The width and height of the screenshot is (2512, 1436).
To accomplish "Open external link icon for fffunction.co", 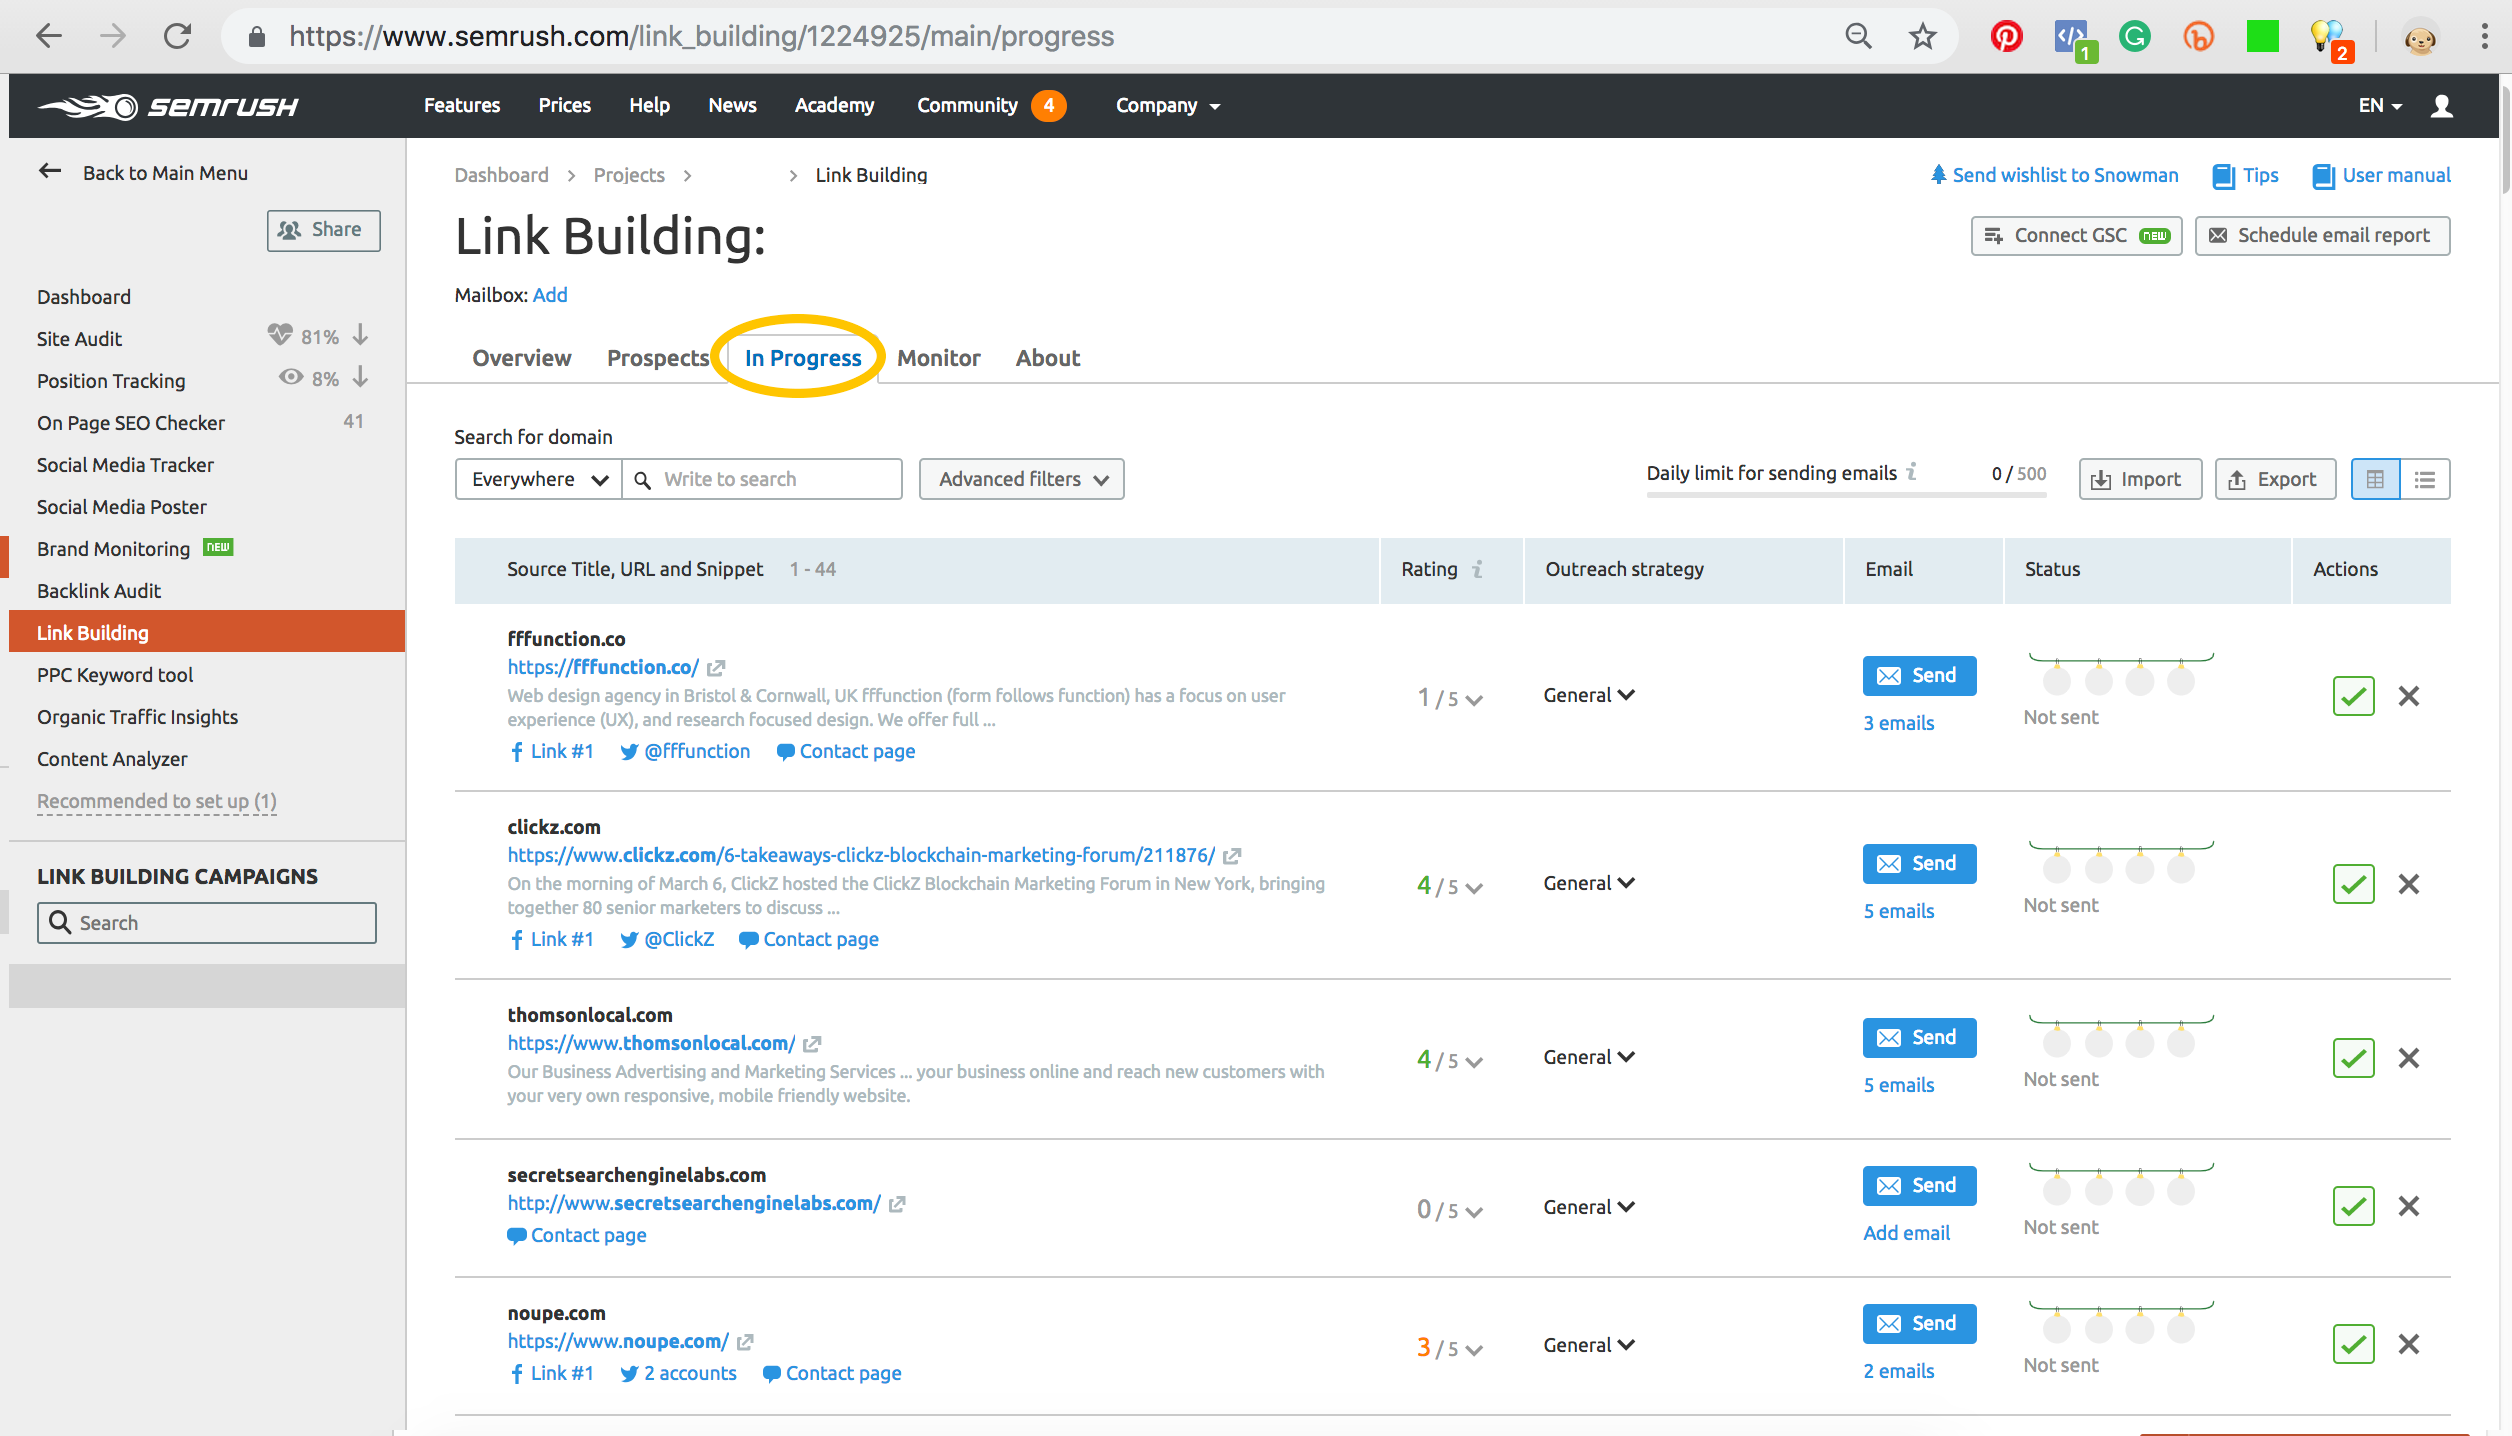I will [716, 668].
